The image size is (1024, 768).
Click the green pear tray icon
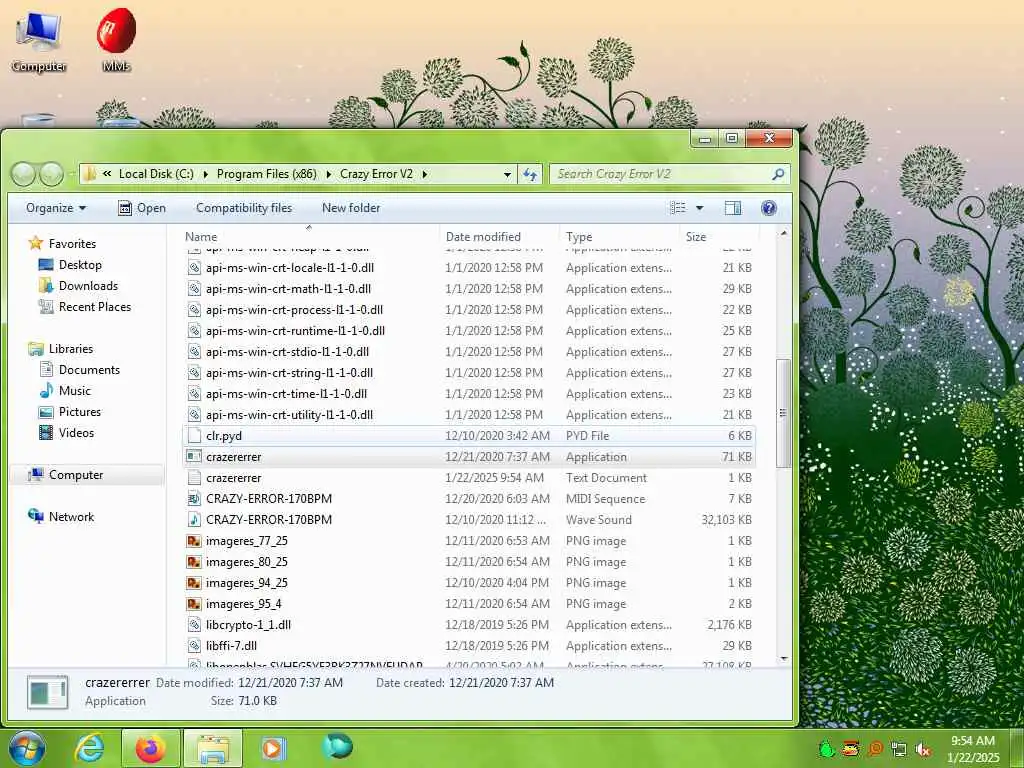827,748
